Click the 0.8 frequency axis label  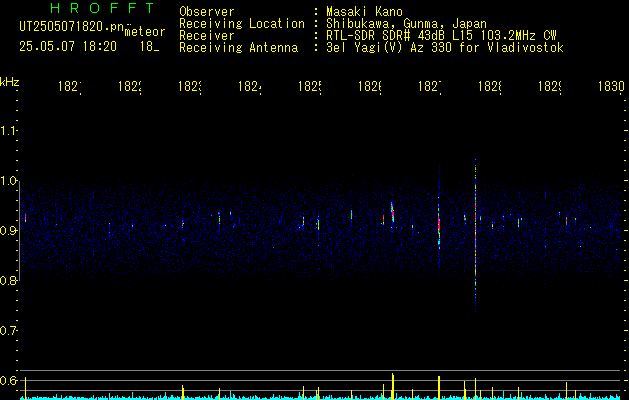click(x=8, y=280)
